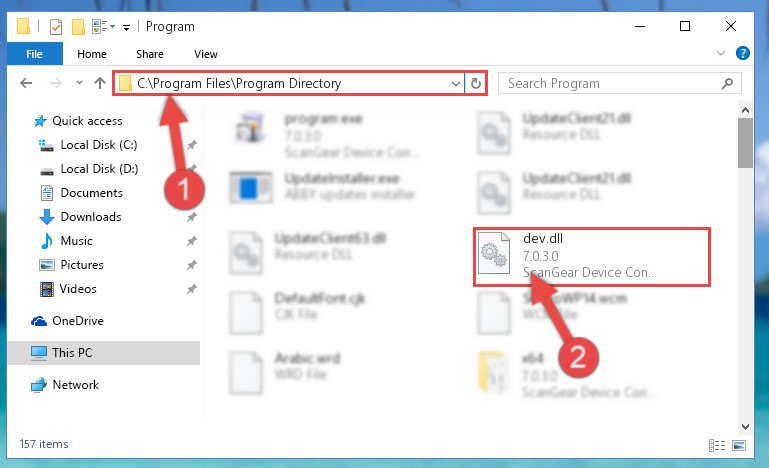This screenshot has width=769, height=468.
Task: Click the Properties checkmark icon in title bar
Action: [56, 26]
